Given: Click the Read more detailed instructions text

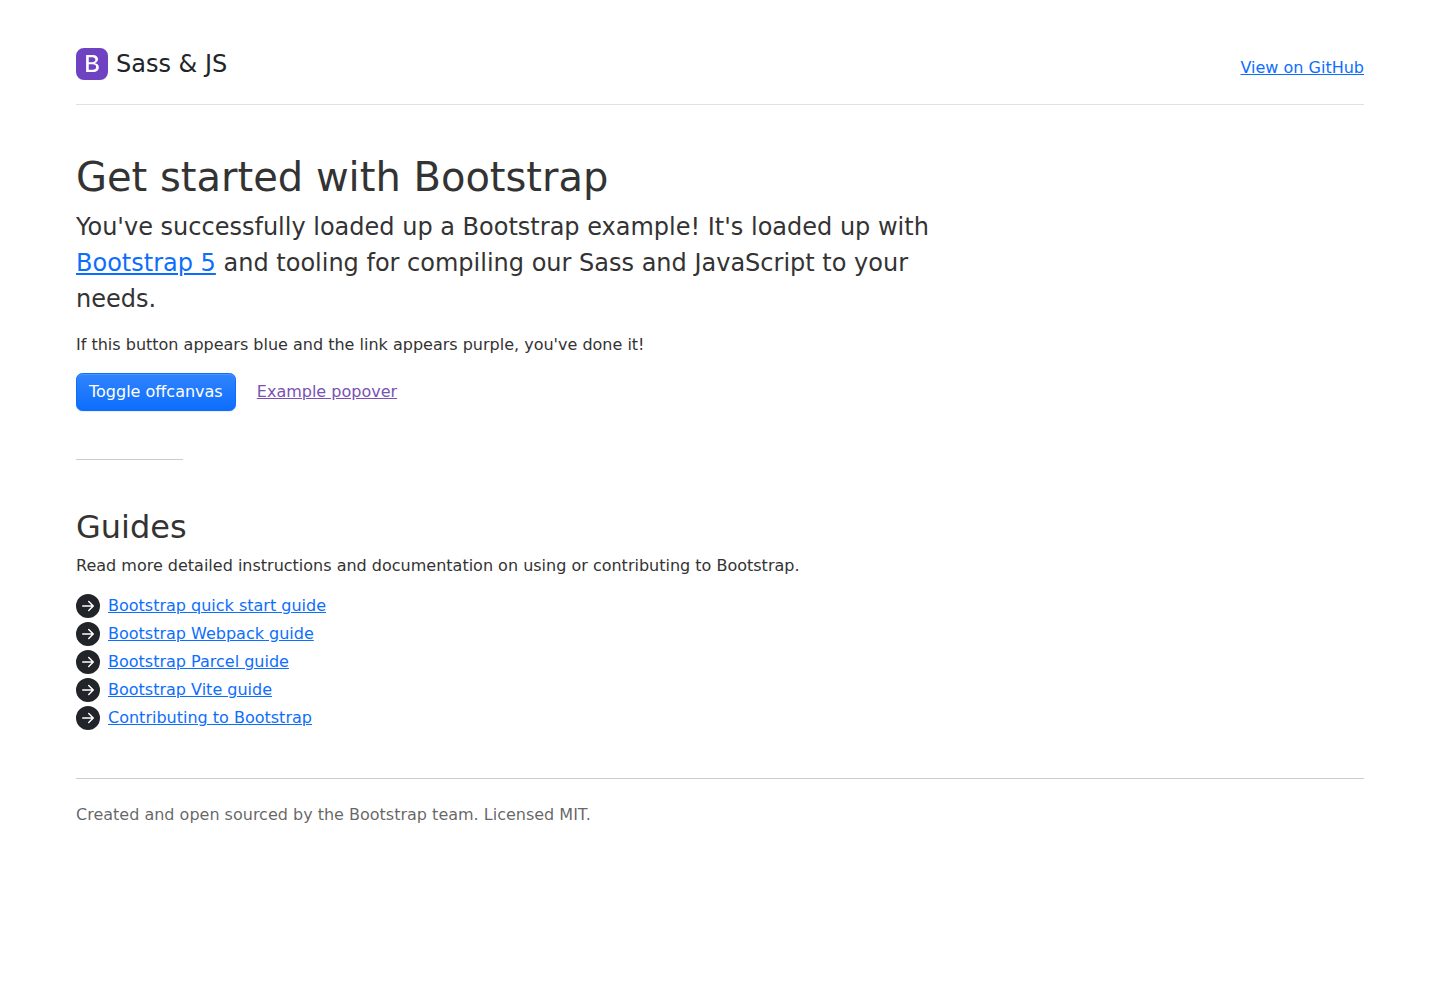Looking at the screenshot, I should 437,565.
